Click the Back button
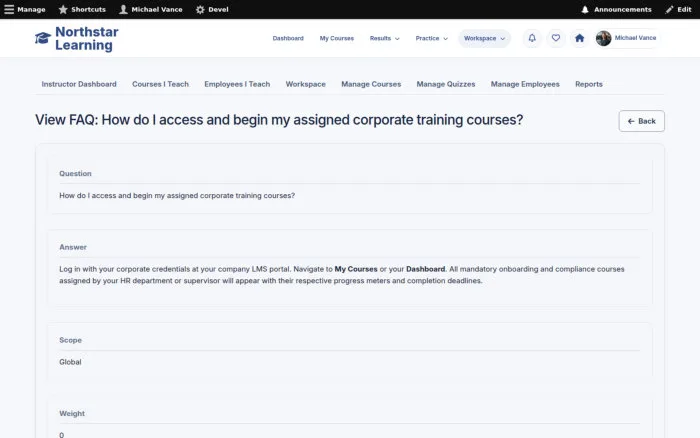This screenshot has width=700, height=438. 642,121
